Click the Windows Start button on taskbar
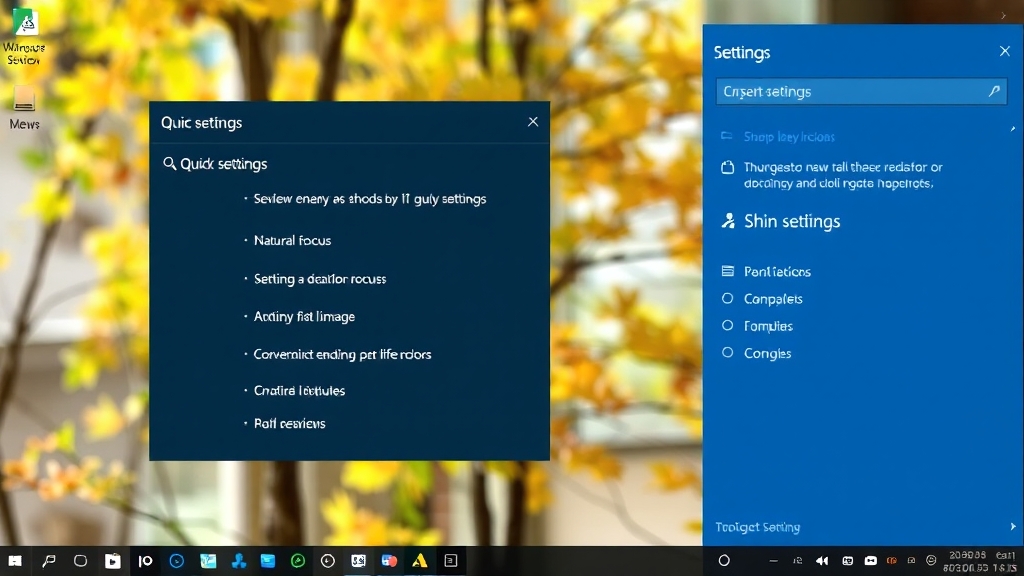Viewport: 1024px width, 576px height. [15, 561]
